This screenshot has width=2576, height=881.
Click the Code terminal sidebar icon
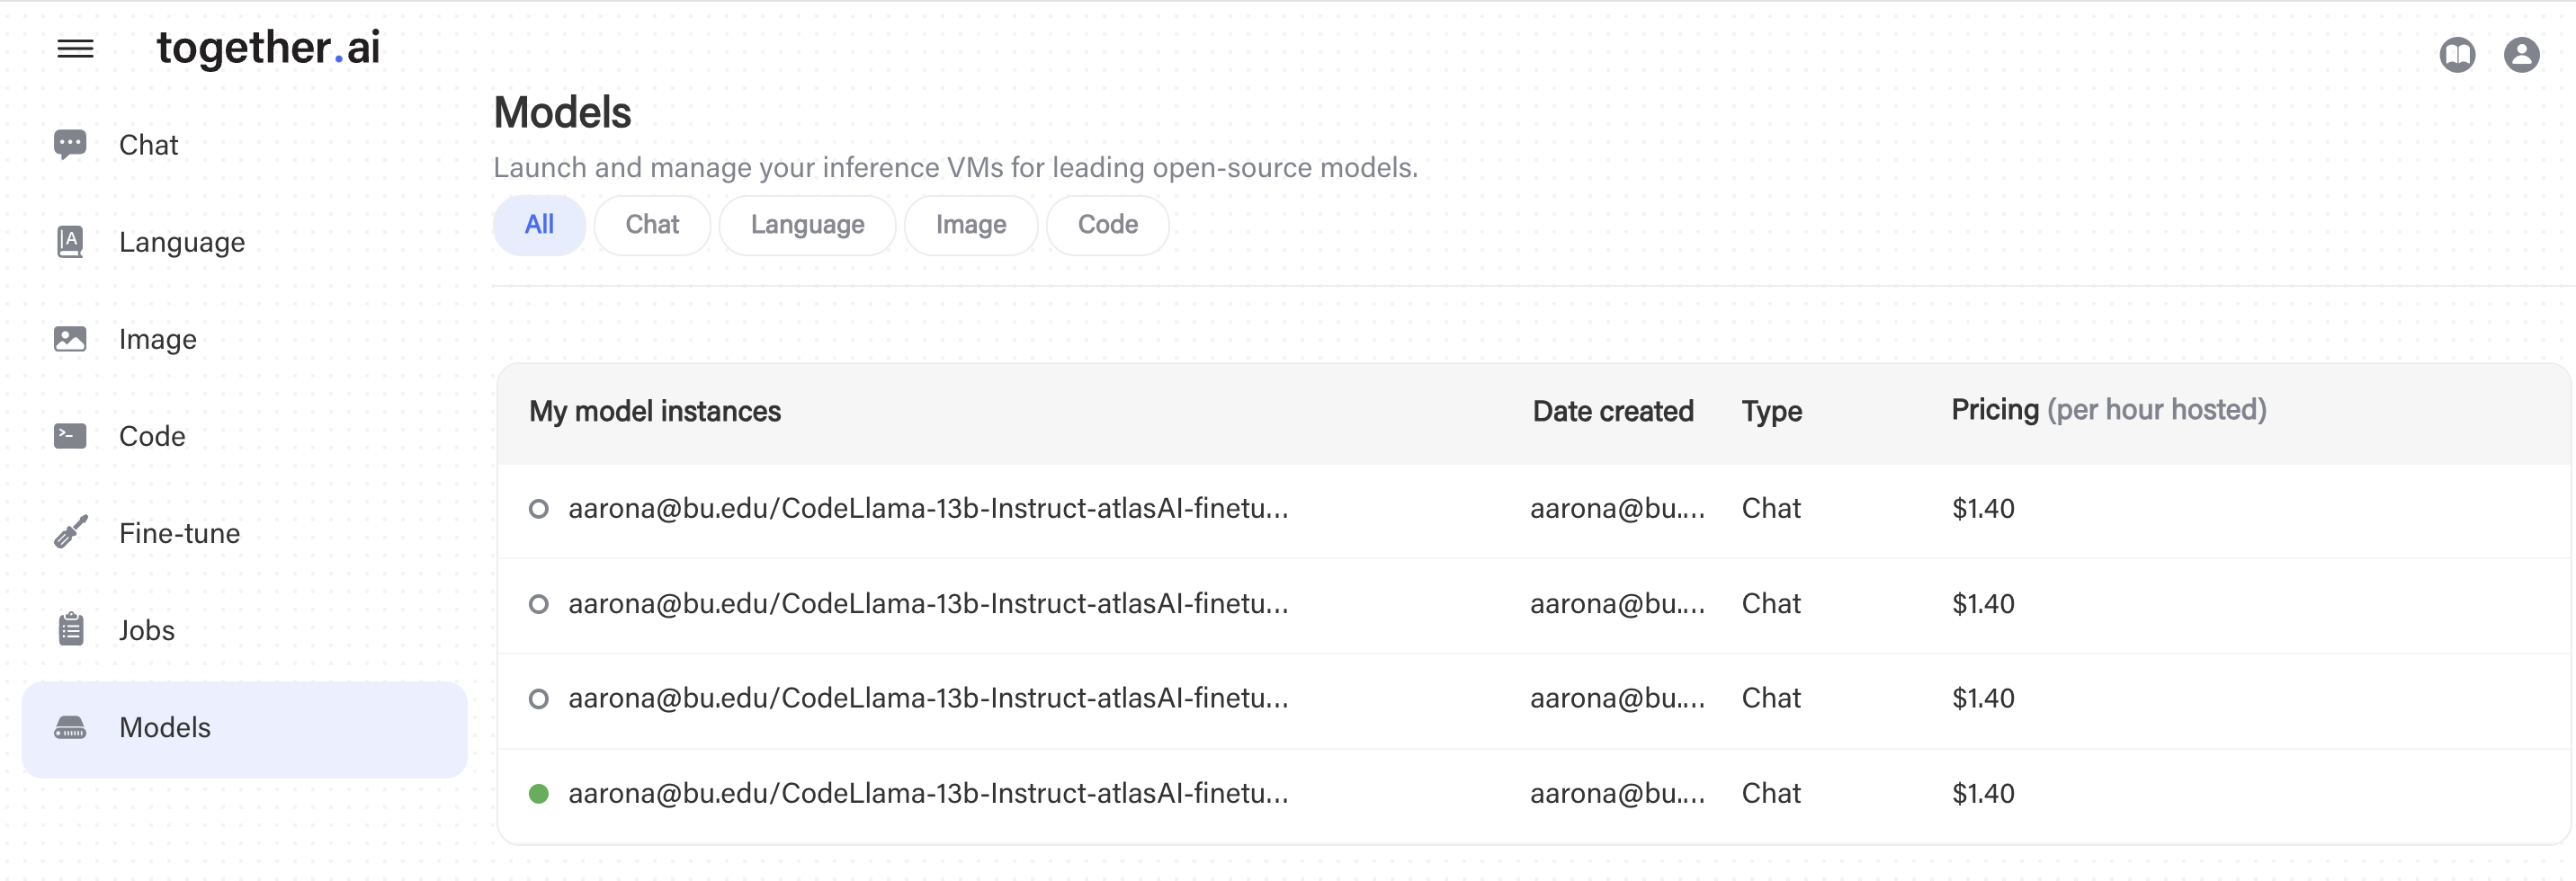[x=70, y=436]
